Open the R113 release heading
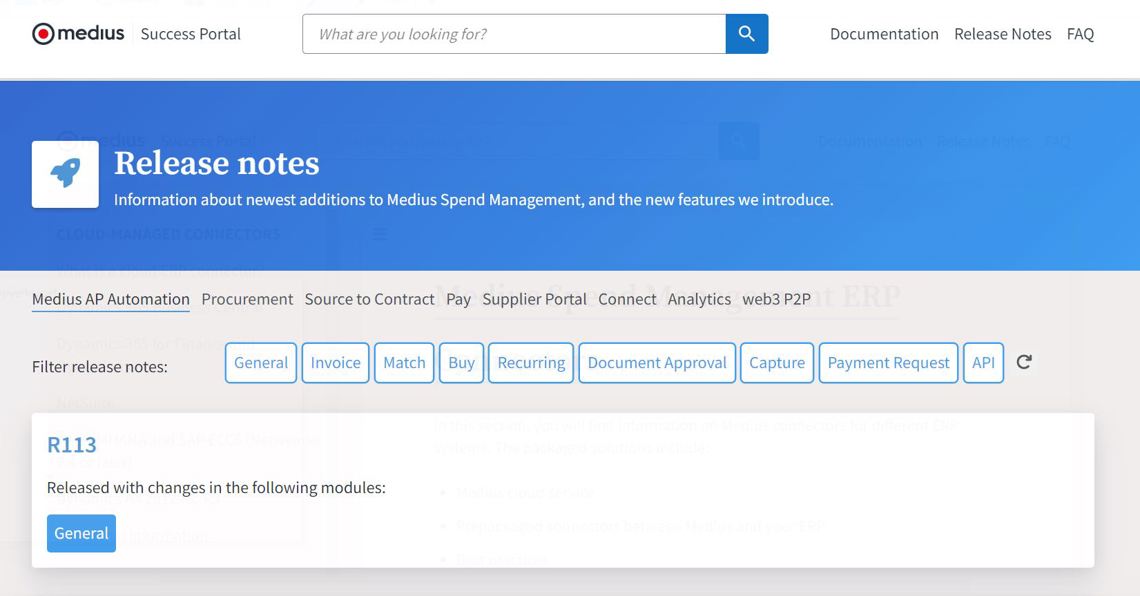 coord(72,445)
